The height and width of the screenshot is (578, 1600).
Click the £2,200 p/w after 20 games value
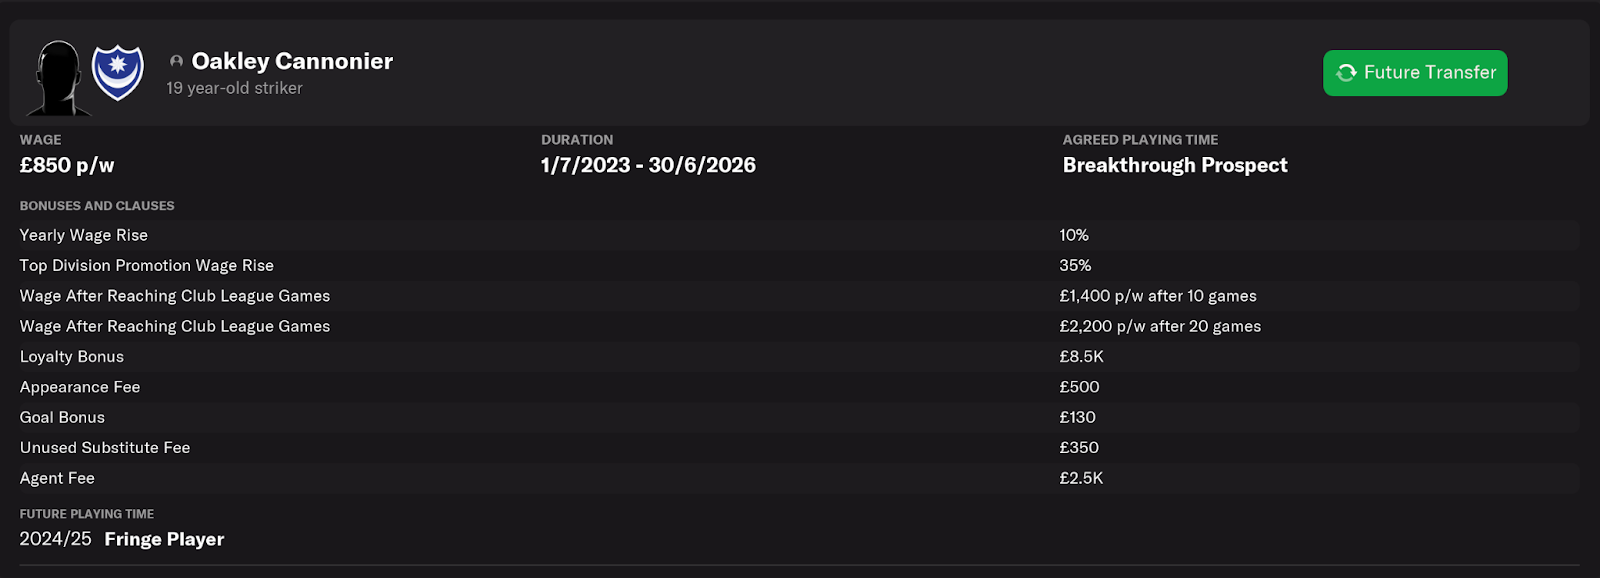coord(1160,326)
